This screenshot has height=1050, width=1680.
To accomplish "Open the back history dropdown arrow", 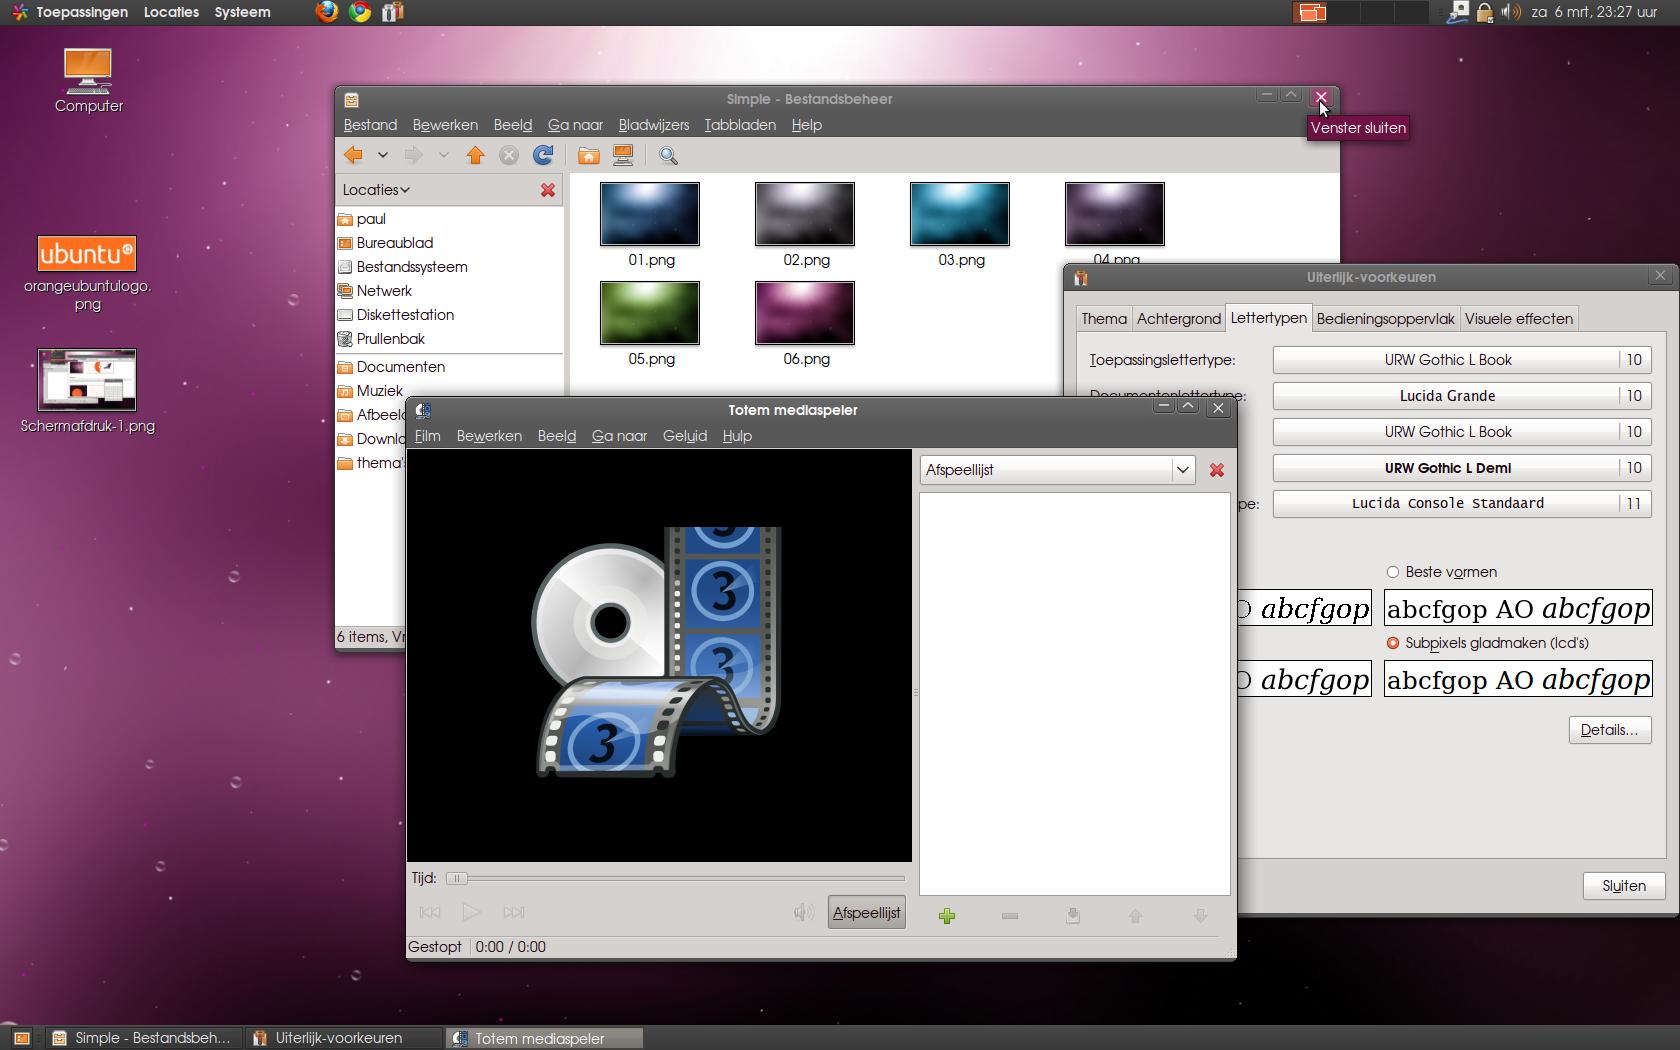I will pyautogui.click(x=382, y=155).
